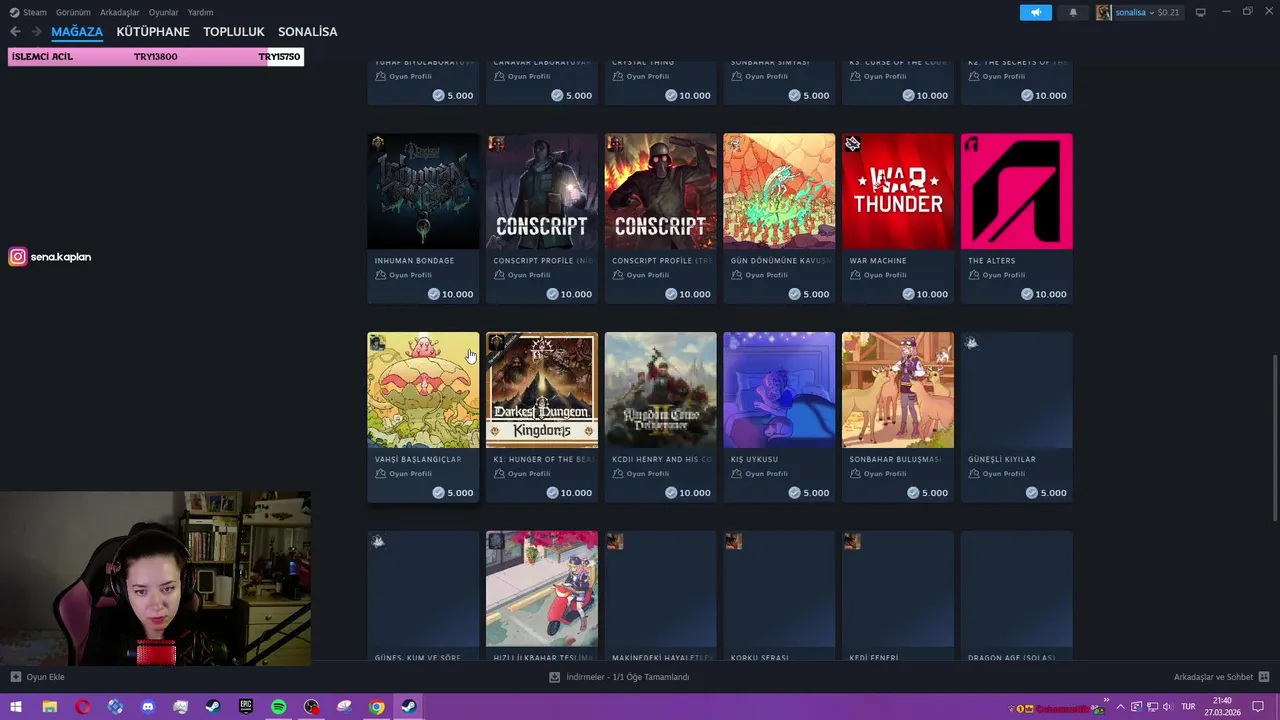
Task: Click the game badge icon on War Machine card
Action: pos(852,144)
